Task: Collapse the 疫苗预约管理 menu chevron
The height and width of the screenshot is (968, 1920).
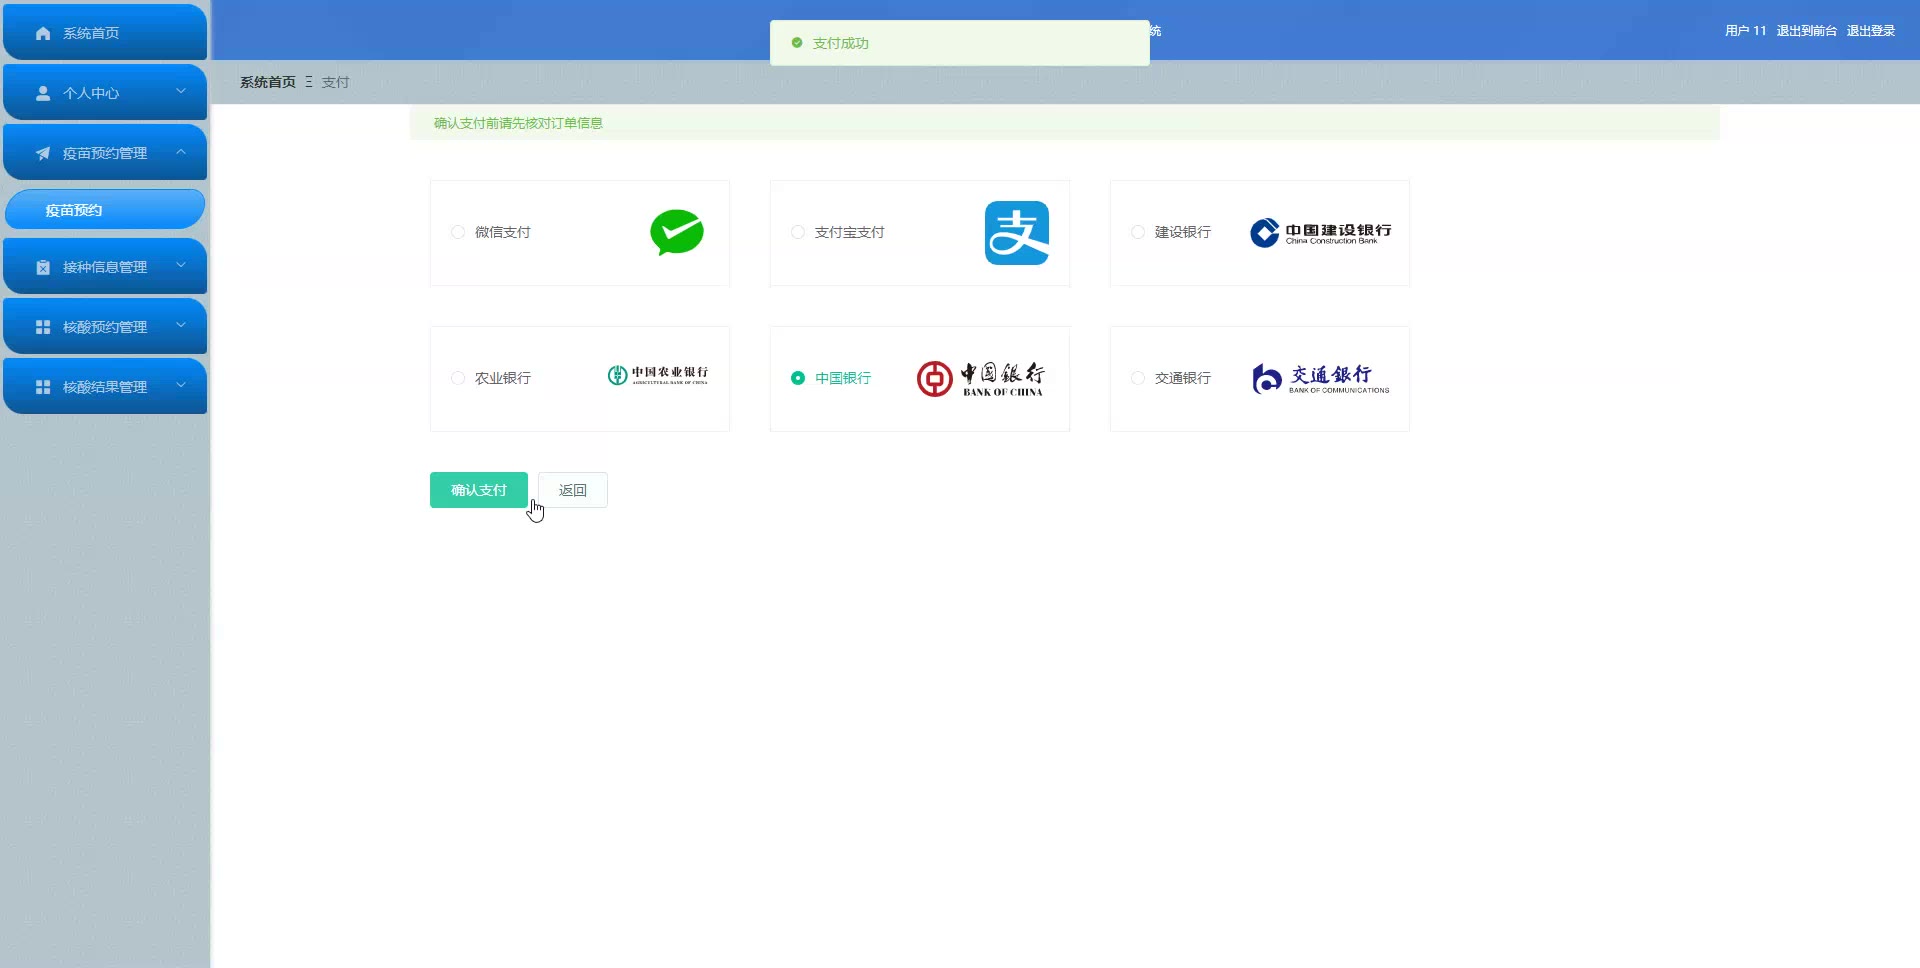Action: [181, 151]
